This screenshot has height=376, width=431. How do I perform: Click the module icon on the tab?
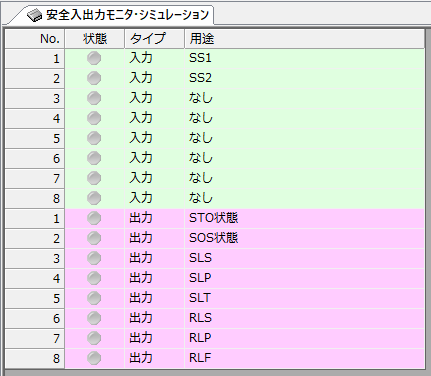[x=35, y=15]
